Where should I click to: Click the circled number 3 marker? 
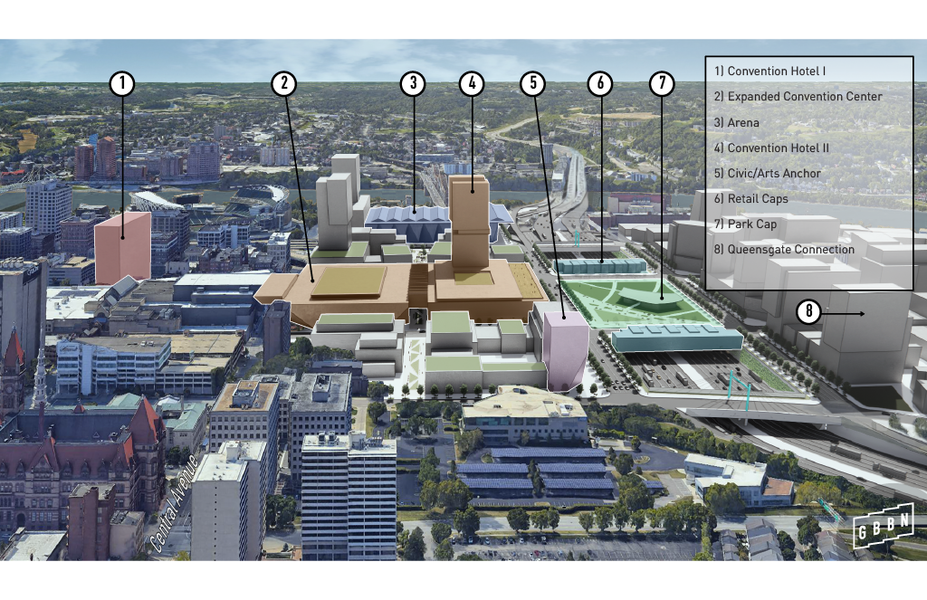413,83
